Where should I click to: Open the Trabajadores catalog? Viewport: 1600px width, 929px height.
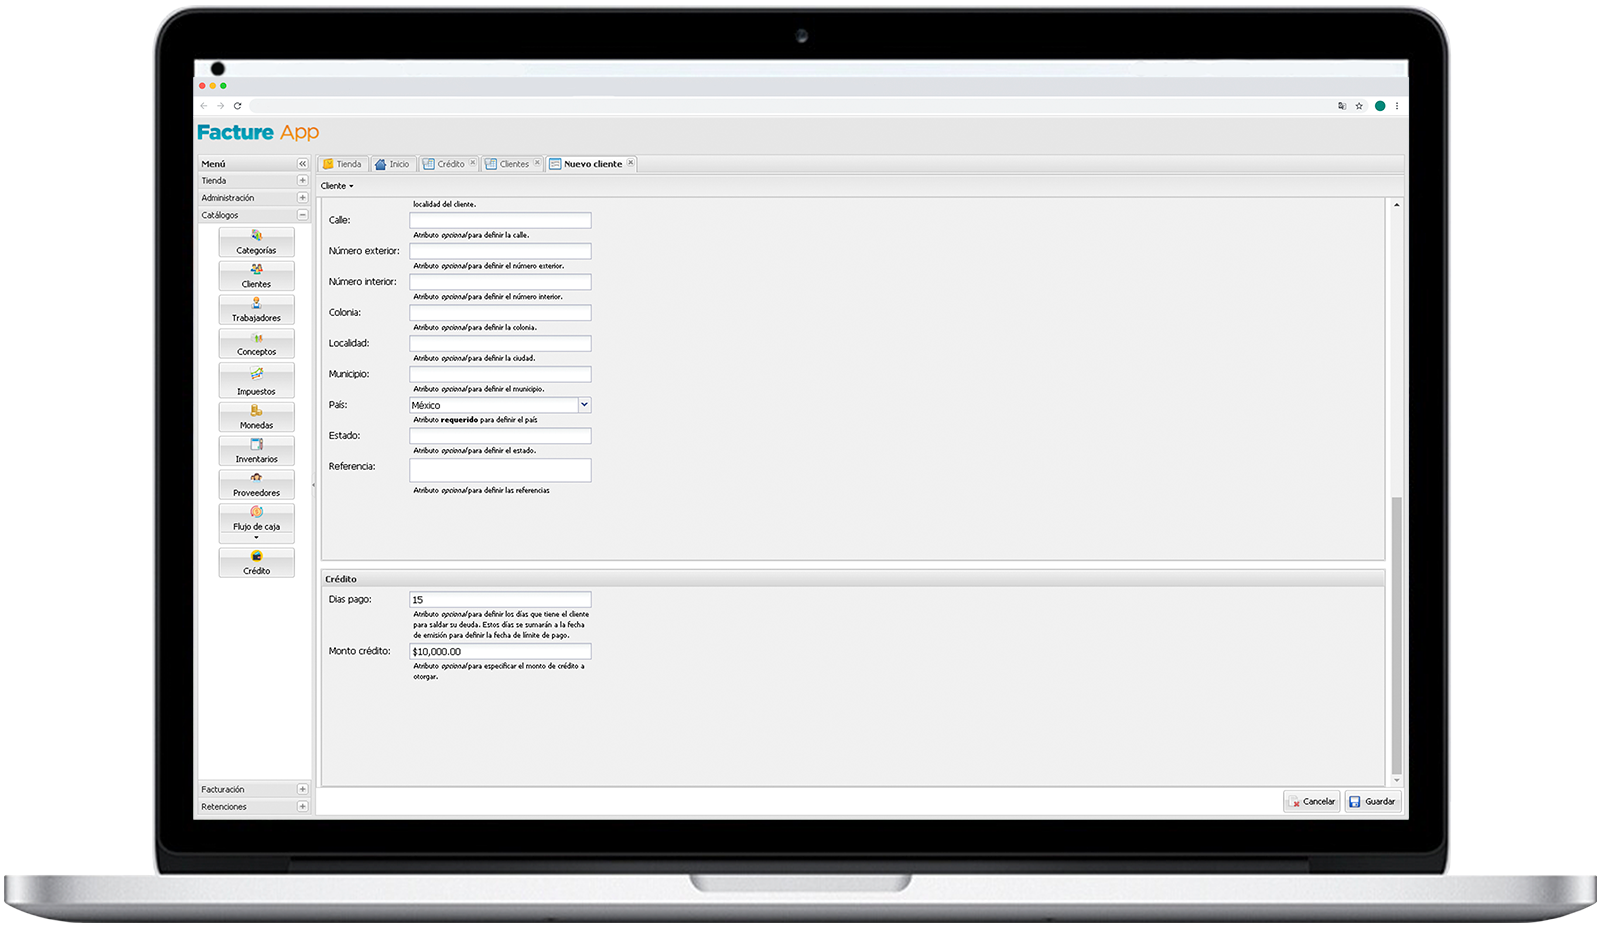point(256,310)
